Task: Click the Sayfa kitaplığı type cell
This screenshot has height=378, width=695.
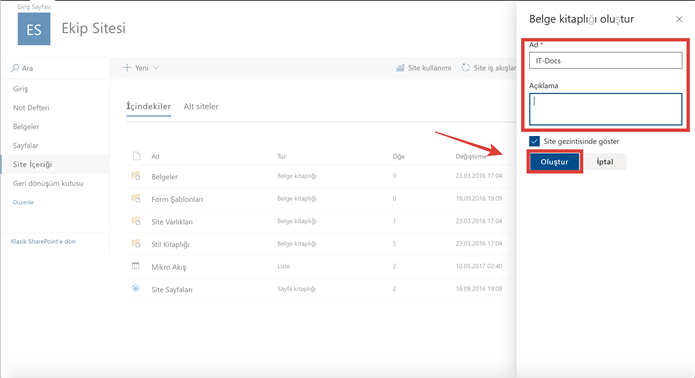Action: click(297, 289)
